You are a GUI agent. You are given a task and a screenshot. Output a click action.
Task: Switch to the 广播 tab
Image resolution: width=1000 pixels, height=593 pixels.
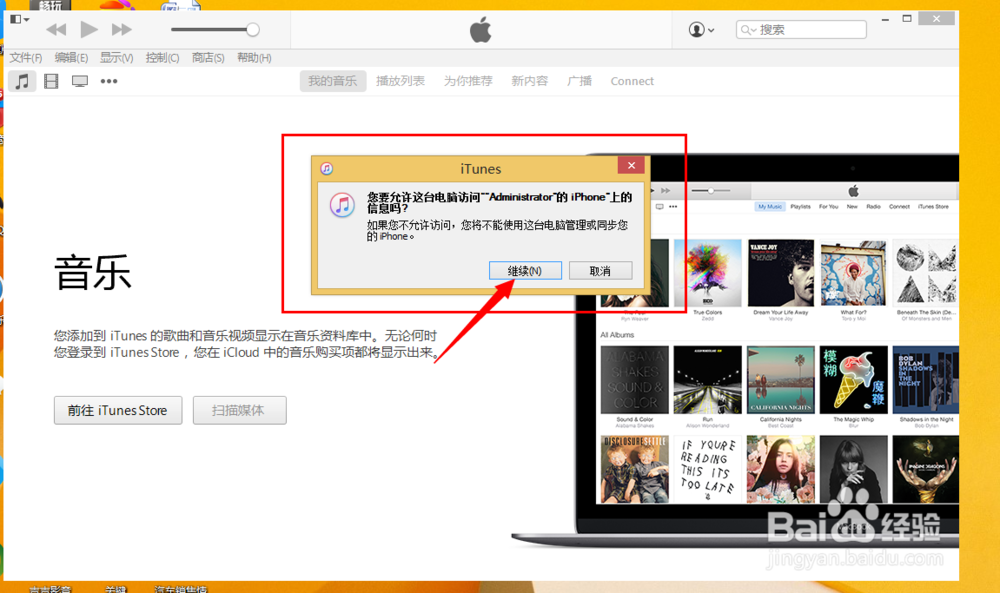tap(579, 81)
